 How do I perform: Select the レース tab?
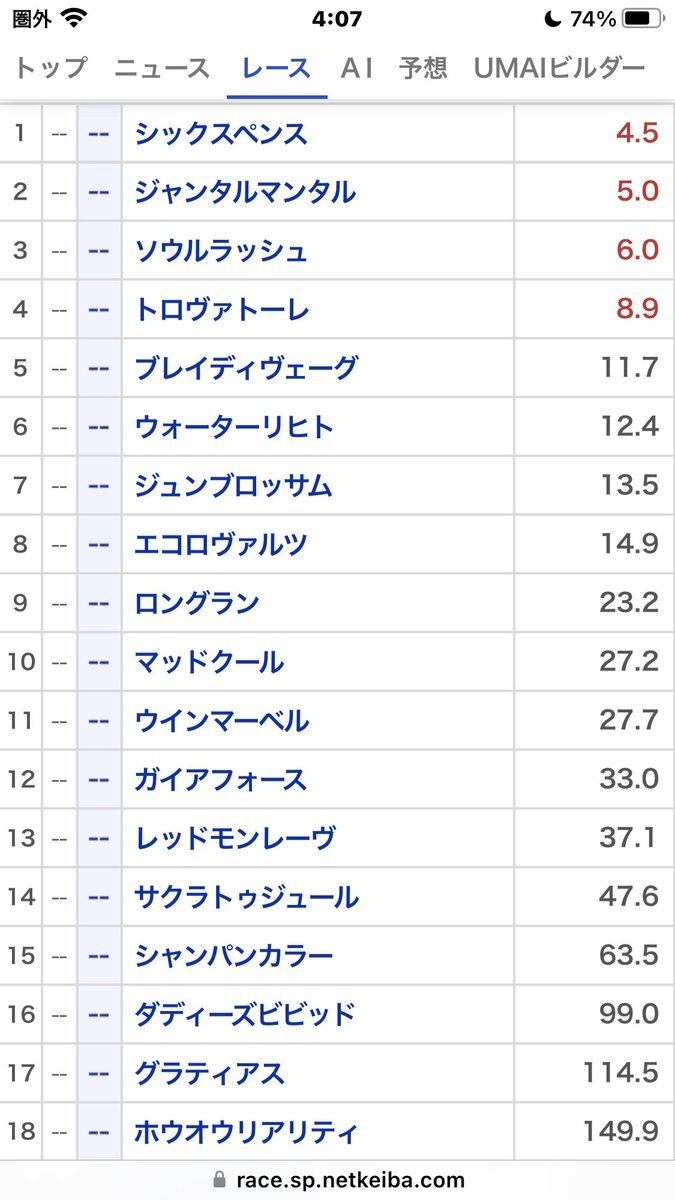coord(276,68)
